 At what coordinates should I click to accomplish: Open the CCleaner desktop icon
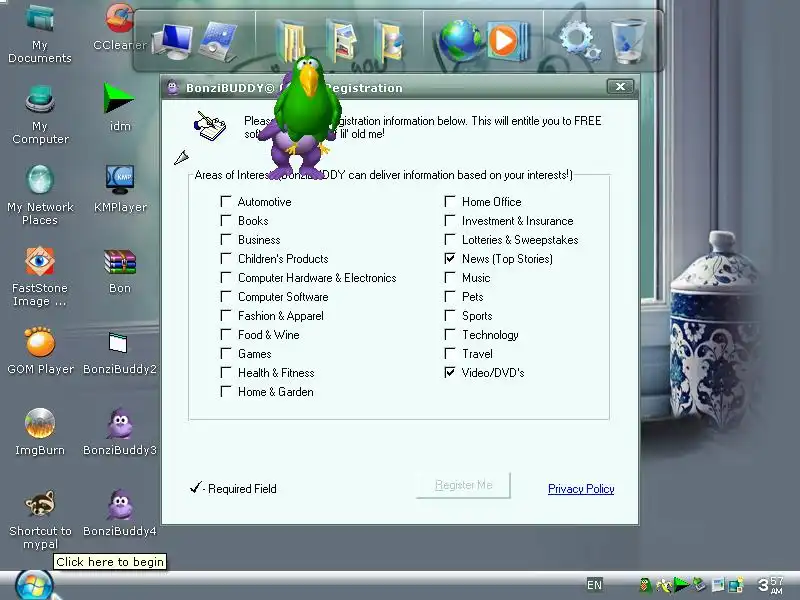[x=119, y=28]
